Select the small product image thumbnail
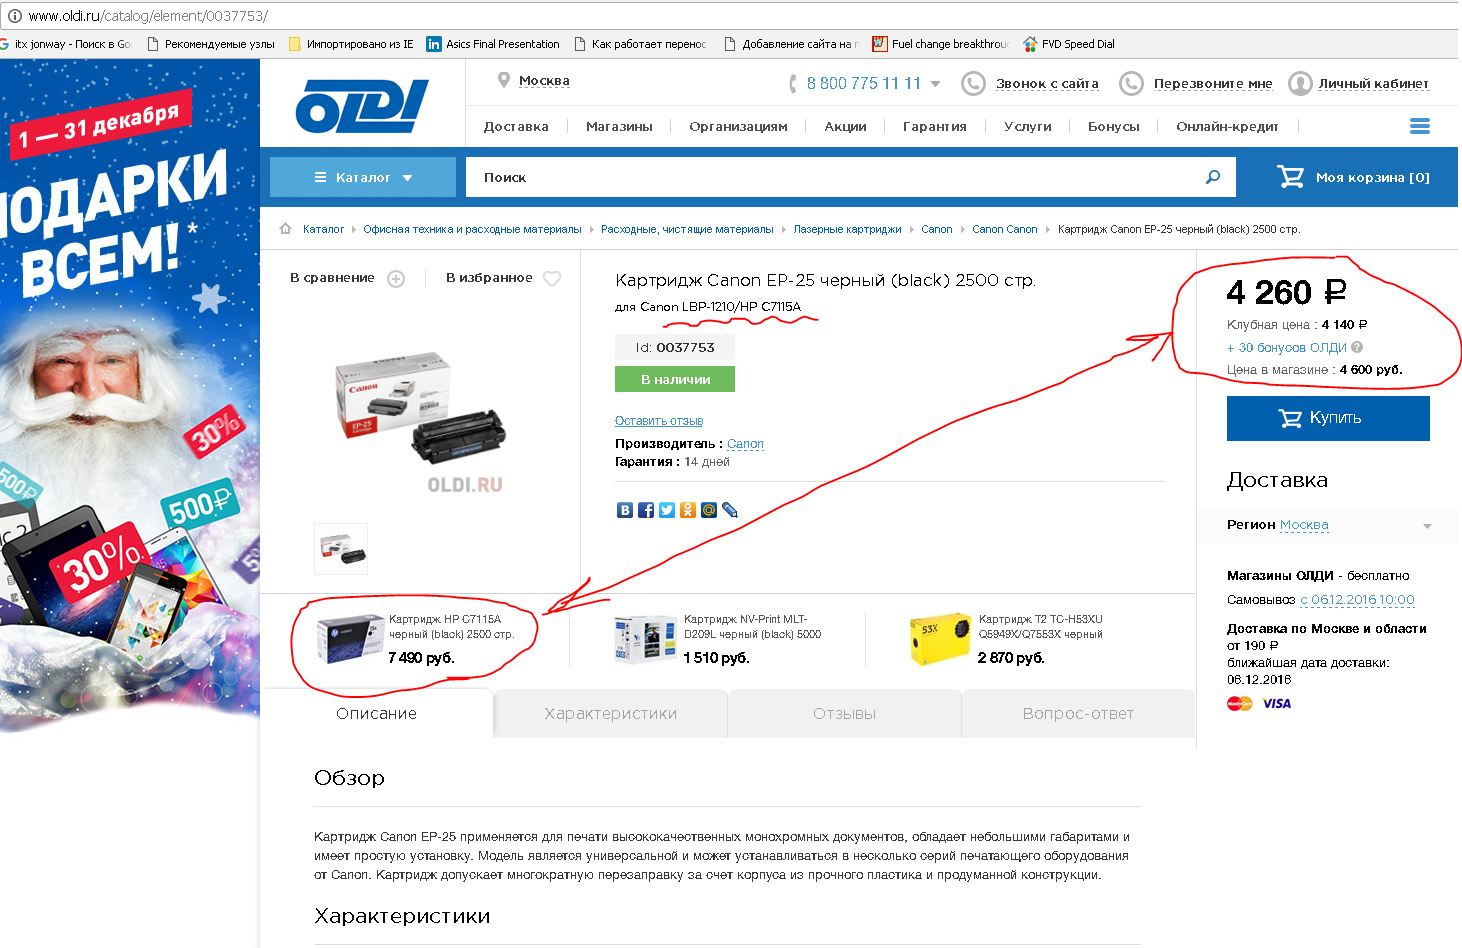The height and width of the screenshot is (948, 1462). [341, 549]
